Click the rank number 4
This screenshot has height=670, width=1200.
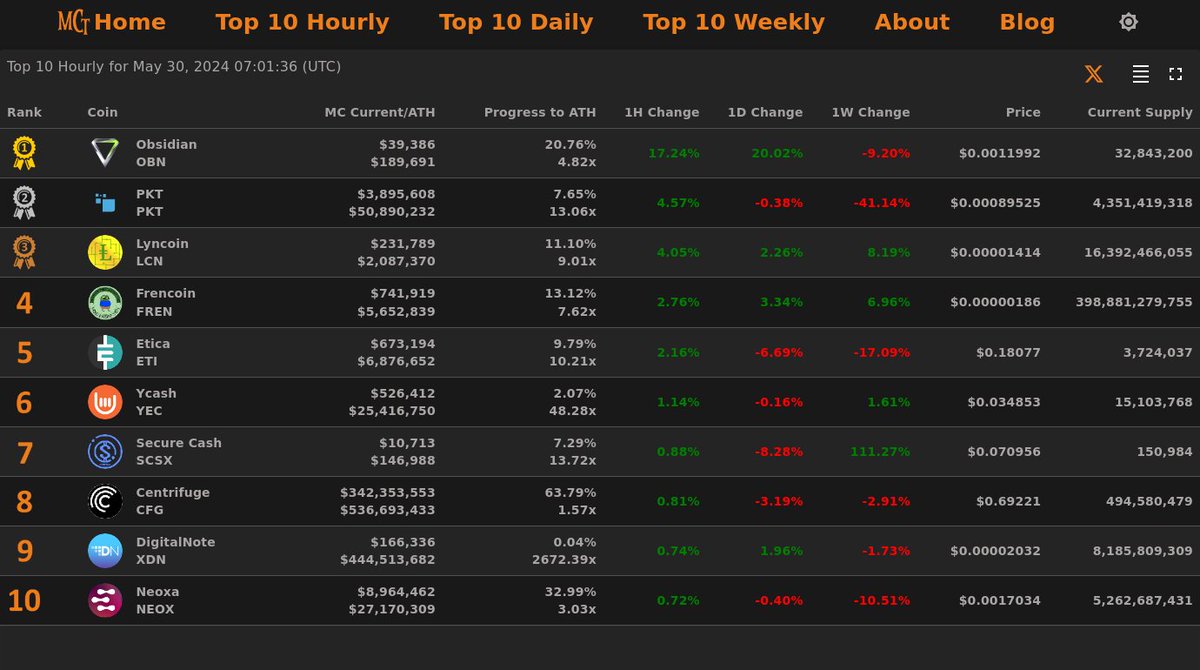click(24, 303)
